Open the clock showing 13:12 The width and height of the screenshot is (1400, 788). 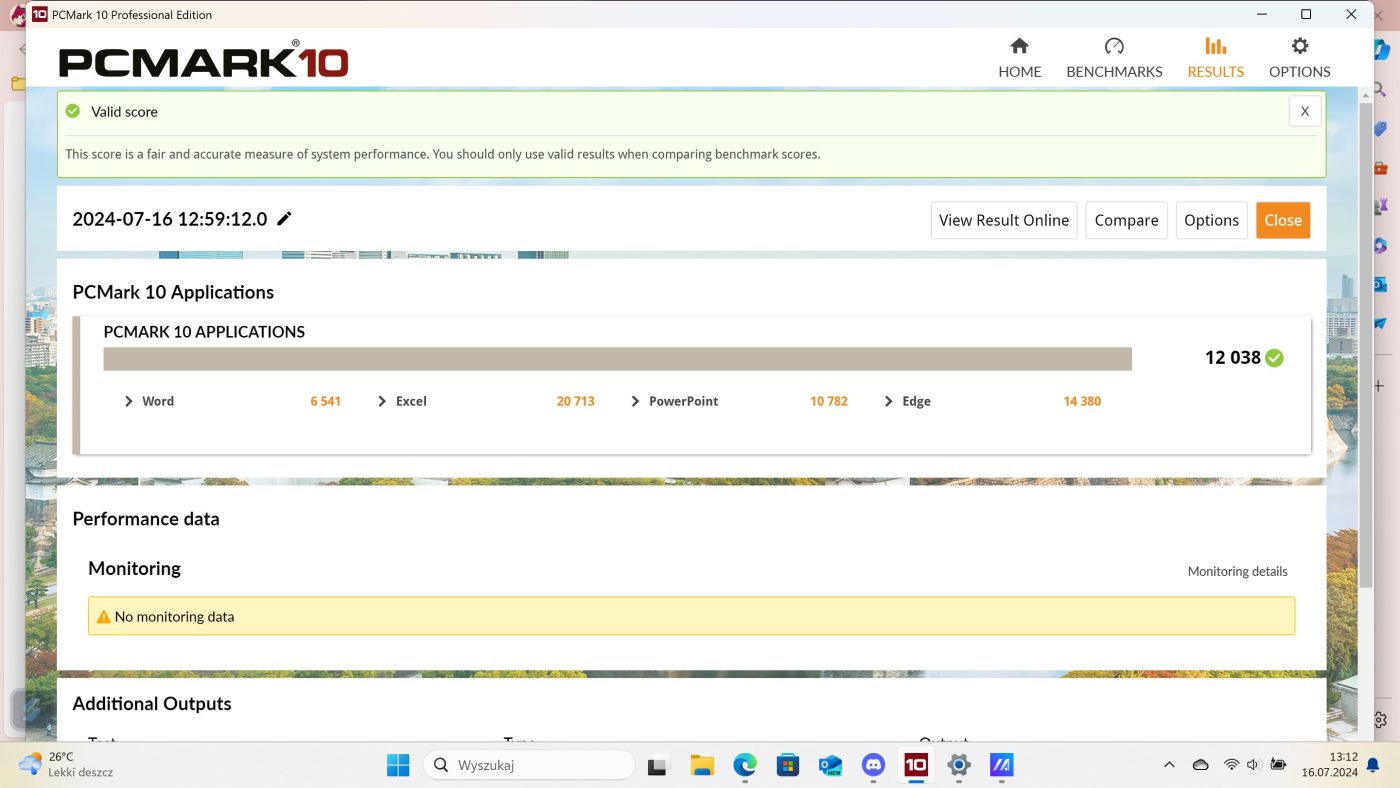(x=1329, y=765)
